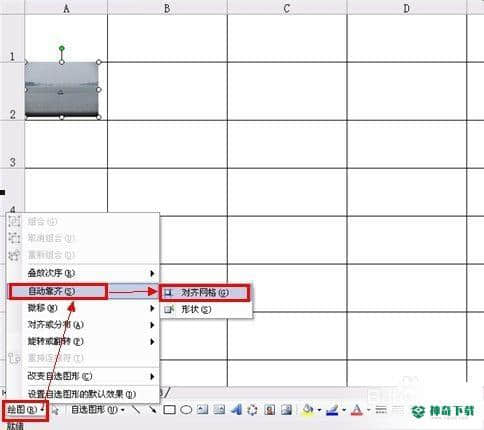Expand the 旋转或翻转 submenu
This screenshot has width=484, height=430.
(83, 341)
